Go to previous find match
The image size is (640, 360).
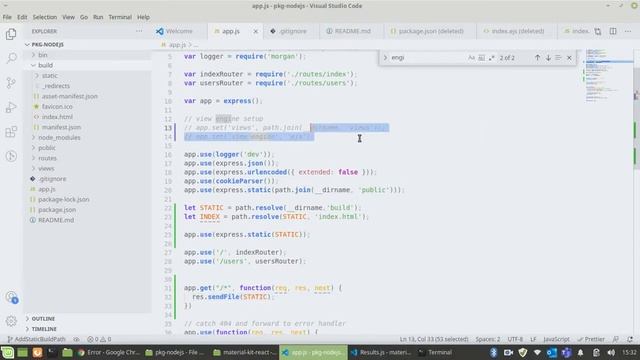538,58
